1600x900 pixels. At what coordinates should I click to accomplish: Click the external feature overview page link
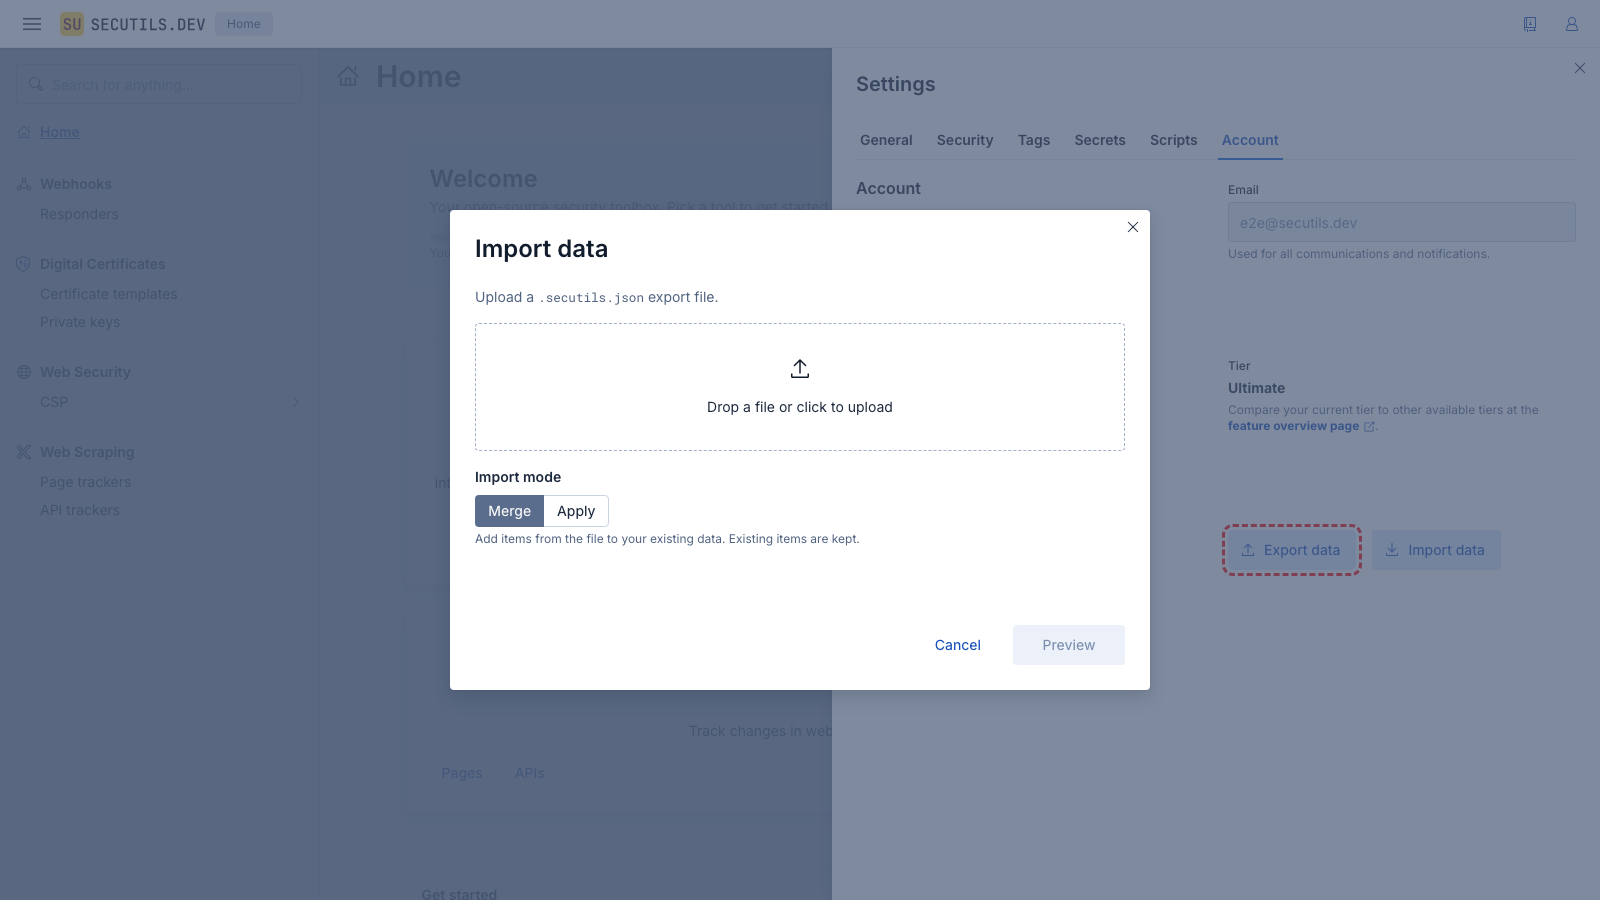[1293, 426]
